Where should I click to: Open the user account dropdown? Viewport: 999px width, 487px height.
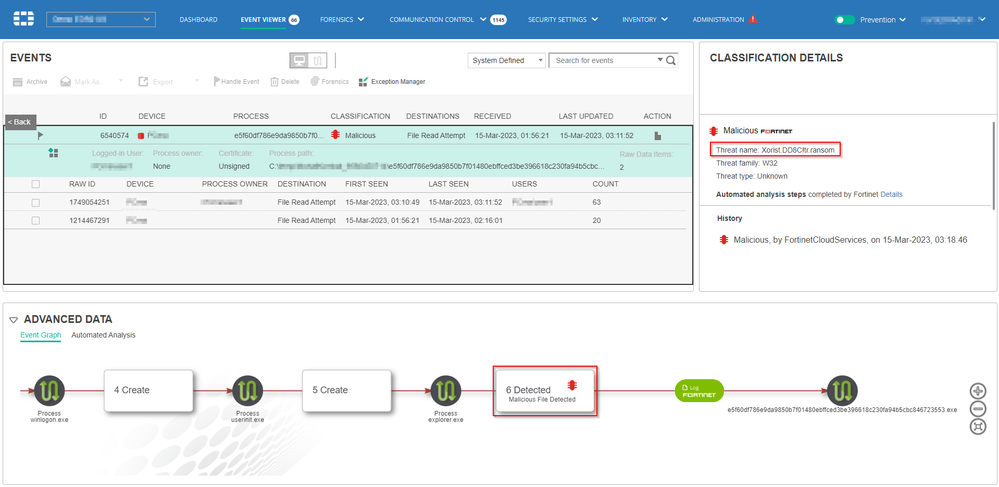coord(953,20)
